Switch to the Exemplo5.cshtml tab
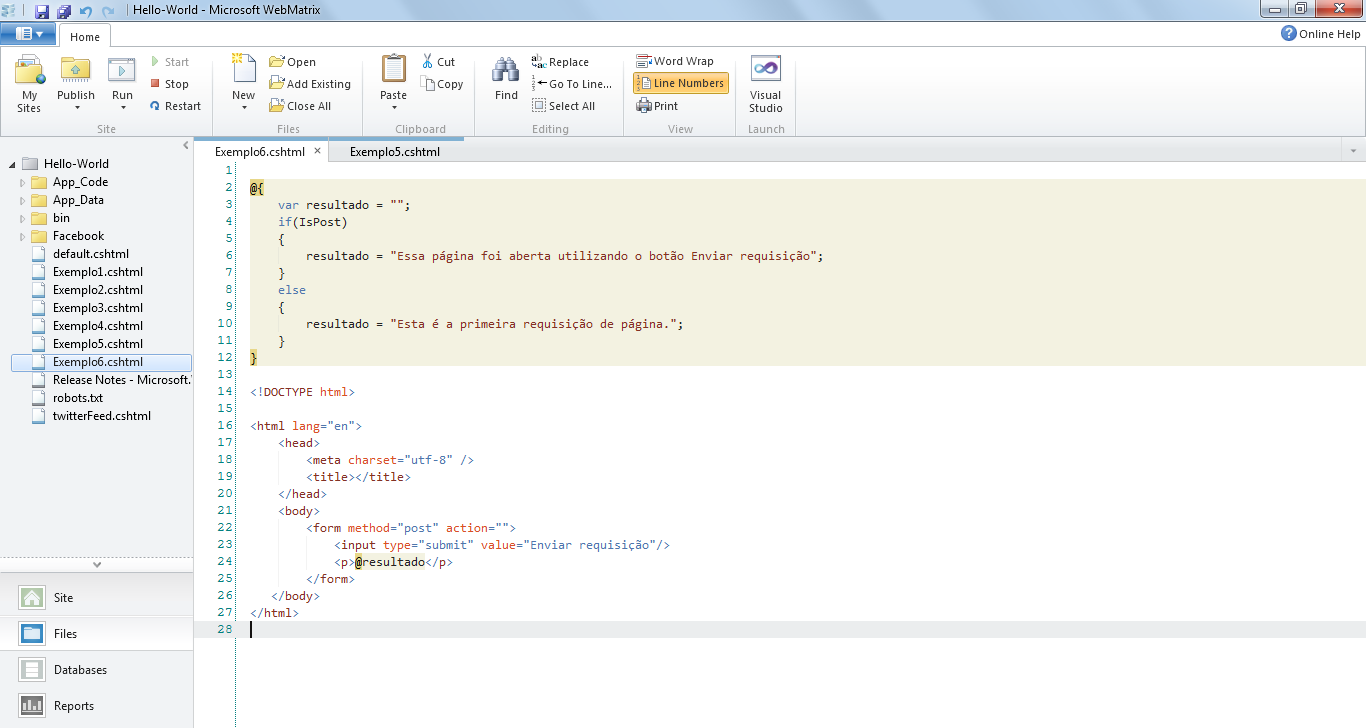This screenshot has height=728, width=1366. pyautogui.click(x=394, y=151)
